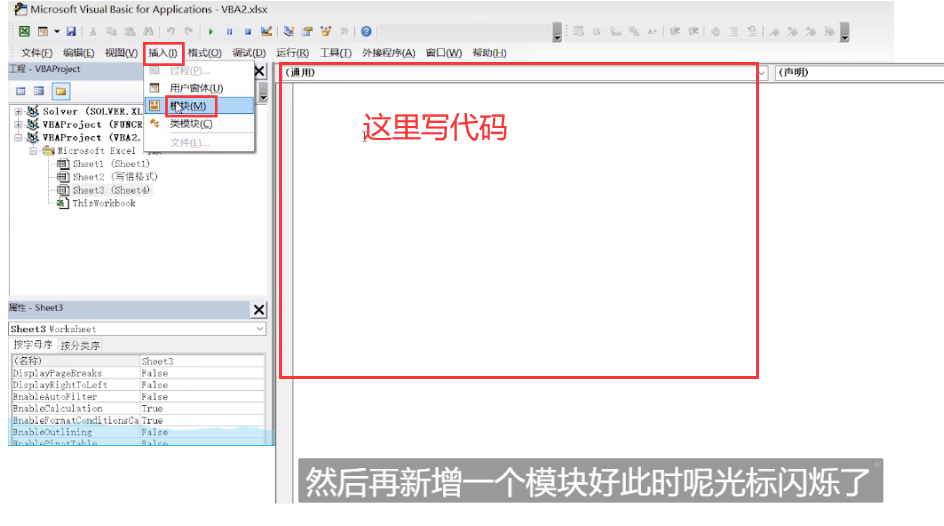Collapse the VBAProject (VBA2. project node
The width and height of the screenshot is (944, 526).
point(18,138)
